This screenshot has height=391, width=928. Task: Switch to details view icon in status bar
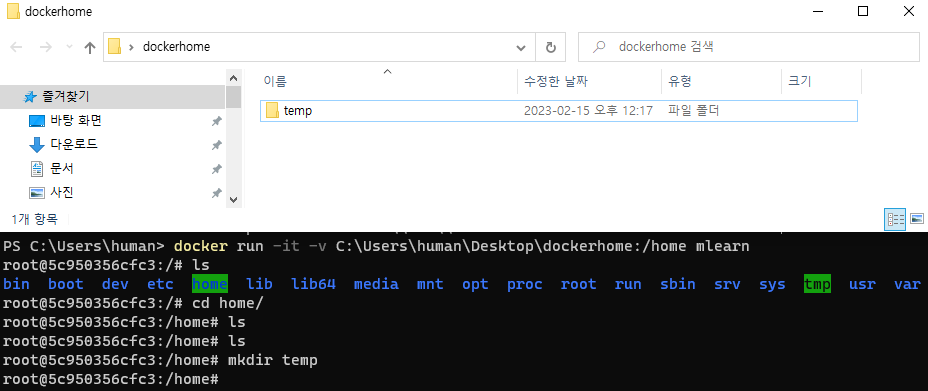895,219
